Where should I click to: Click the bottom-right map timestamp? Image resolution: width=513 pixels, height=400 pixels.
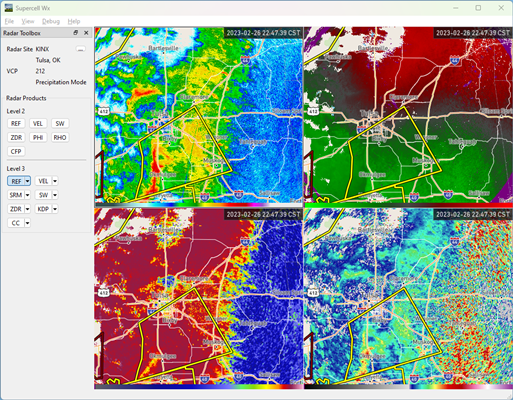(473, 214)
